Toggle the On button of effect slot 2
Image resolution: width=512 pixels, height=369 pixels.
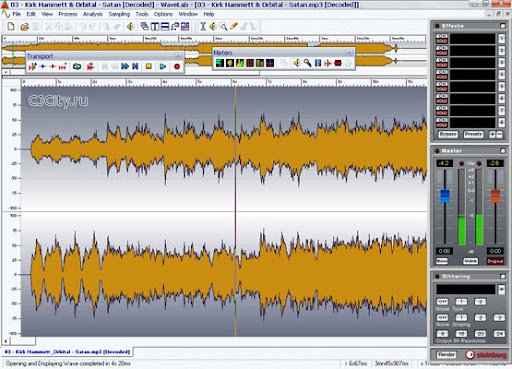[x=442, y=48]
